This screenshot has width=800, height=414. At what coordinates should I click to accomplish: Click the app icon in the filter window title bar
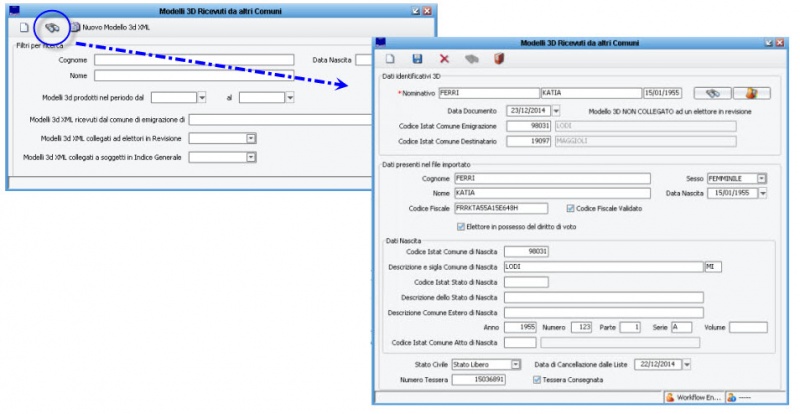pyautogui.click(x=14, y=10)
